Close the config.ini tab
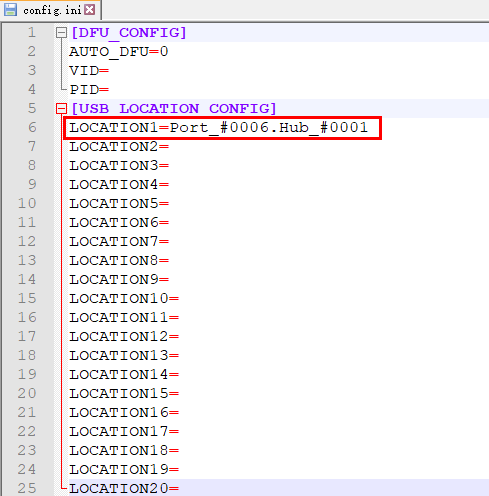 coord(89,10)
